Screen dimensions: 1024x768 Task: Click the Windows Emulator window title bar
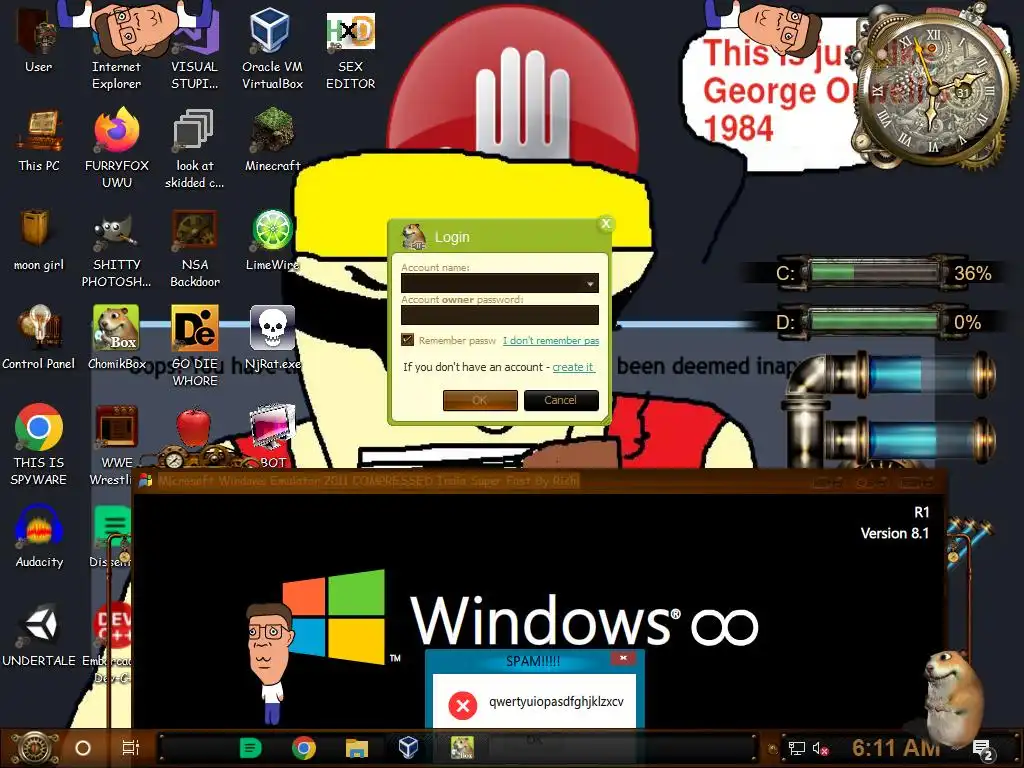click(x=539, y=481)
